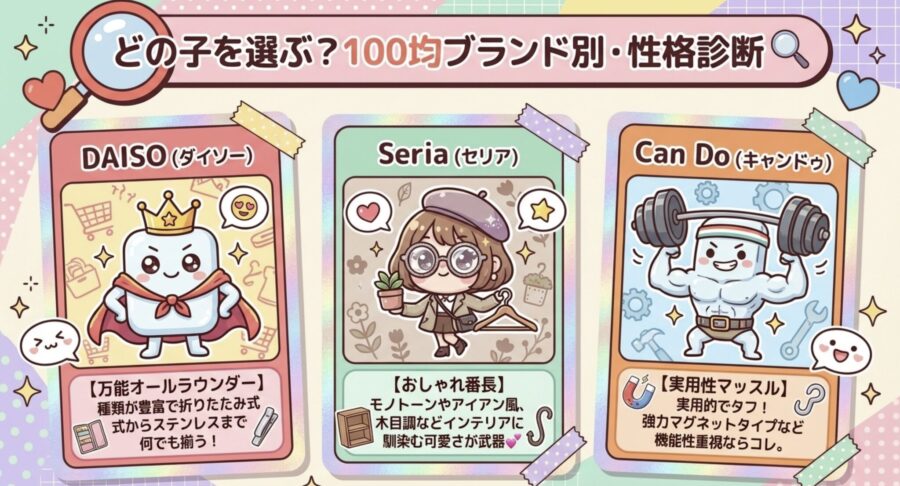Click the small magnifier icon after 性格診断
The width and height of the screenshot is (900, 486).
(x=790, y=50)
